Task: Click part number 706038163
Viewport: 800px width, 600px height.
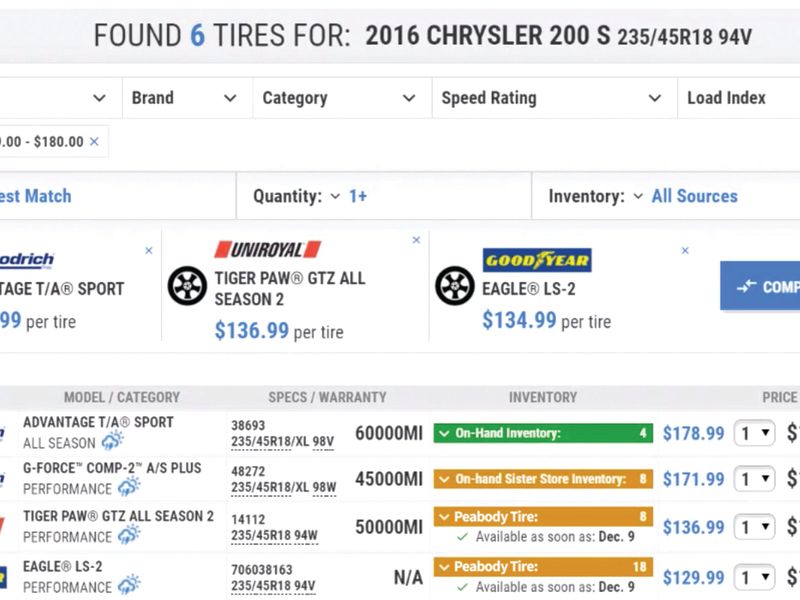Action: pyautogui.click(x=262, y=569)
